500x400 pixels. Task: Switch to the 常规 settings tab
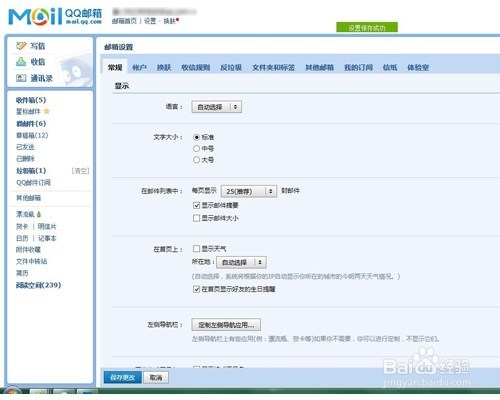pos(115,68)
